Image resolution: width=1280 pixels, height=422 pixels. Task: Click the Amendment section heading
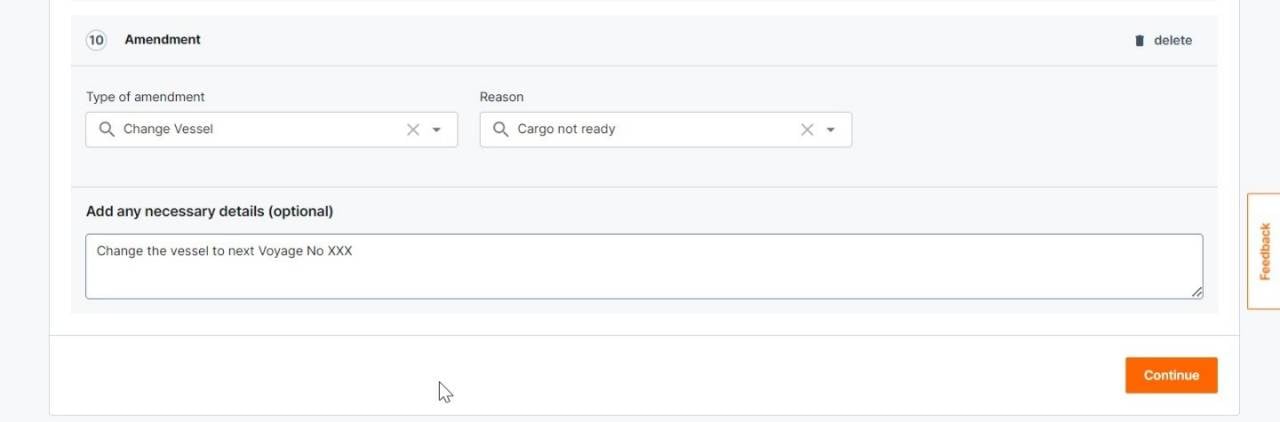tap(162, 40)
